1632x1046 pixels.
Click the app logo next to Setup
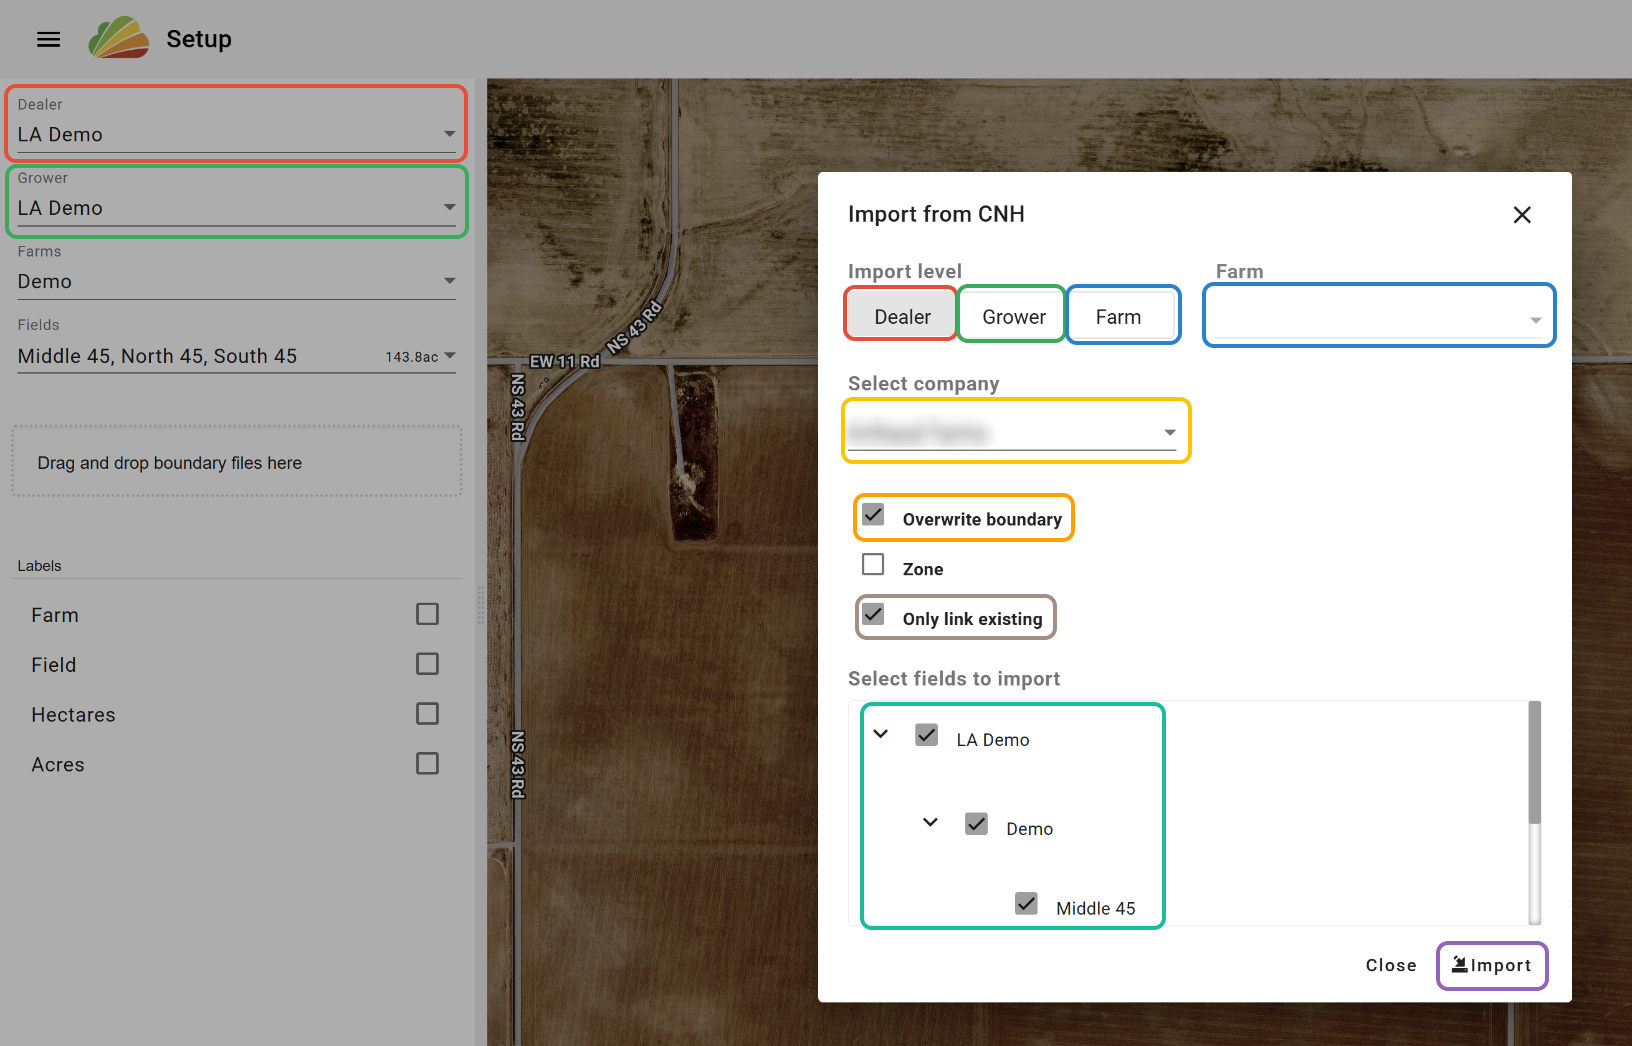pyautogui.click(x=119, y=38)
